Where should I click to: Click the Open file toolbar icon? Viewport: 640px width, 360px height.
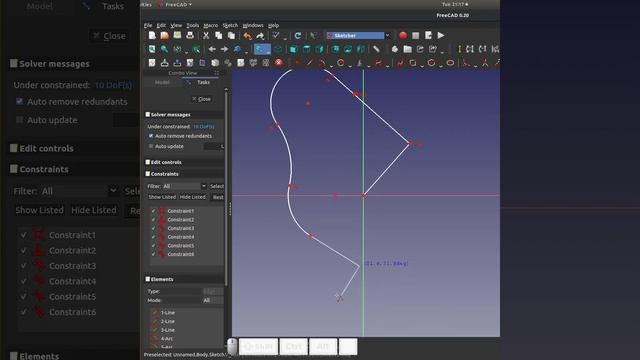coord(164,36)
